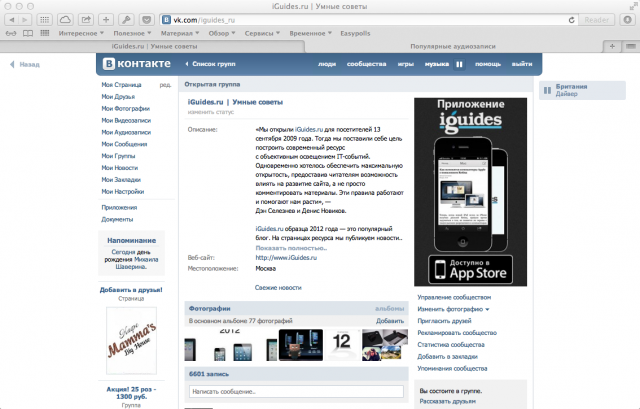Click Safari back navigation arrow

point(11,20)
